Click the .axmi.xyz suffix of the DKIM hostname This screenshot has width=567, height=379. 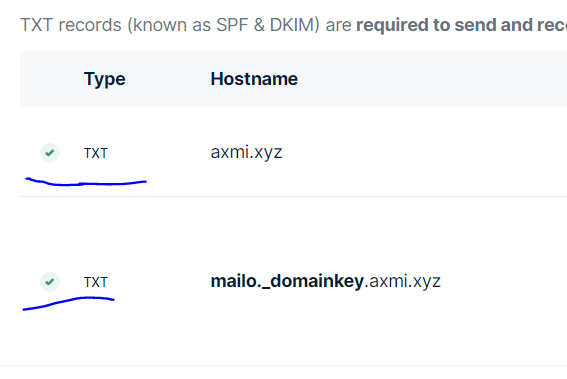(402, 281)
